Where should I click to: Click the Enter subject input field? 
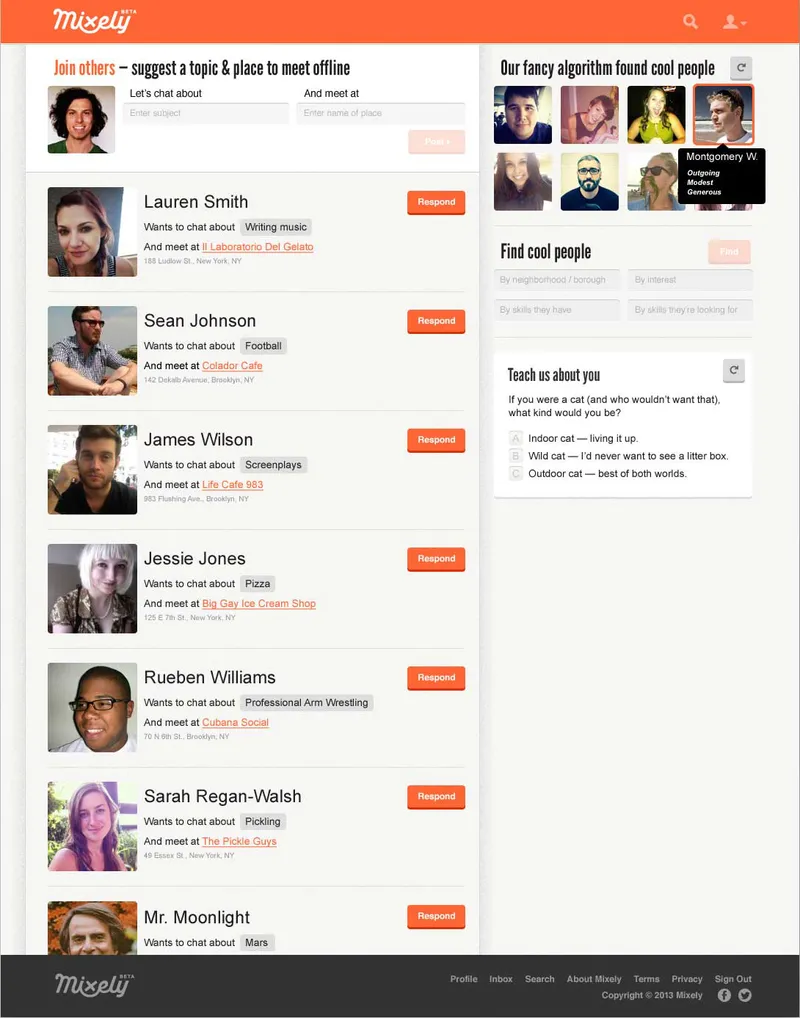pyautogui.click(x=206, y=113)
